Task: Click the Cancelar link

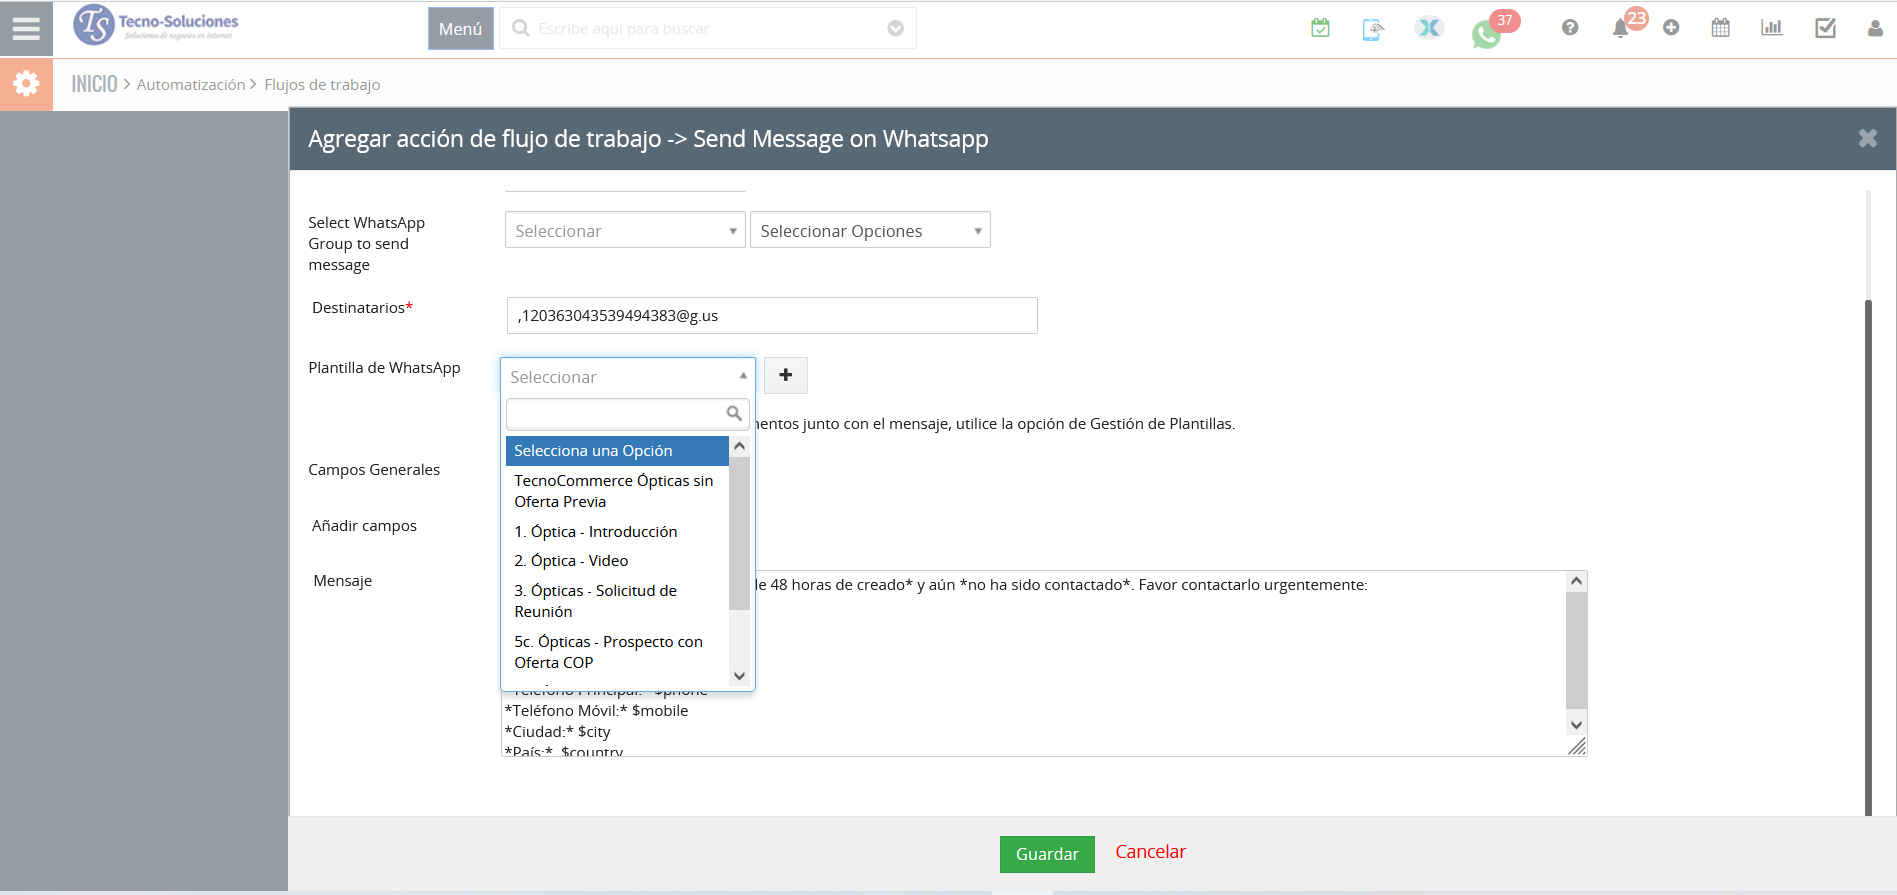Action: [x=1150, y=852]
